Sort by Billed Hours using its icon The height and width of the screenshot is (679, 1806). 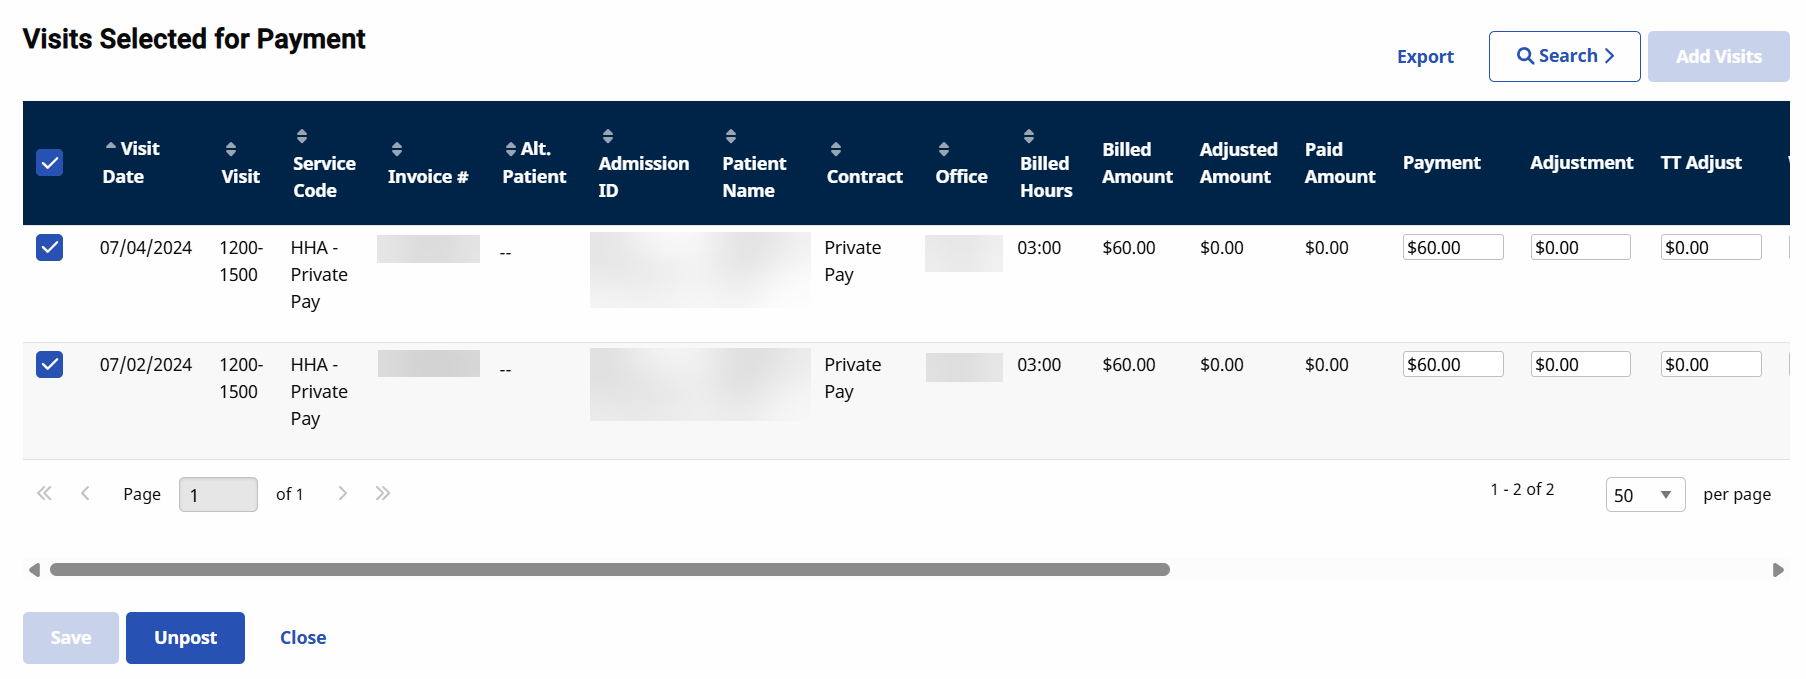(1029, 136)
